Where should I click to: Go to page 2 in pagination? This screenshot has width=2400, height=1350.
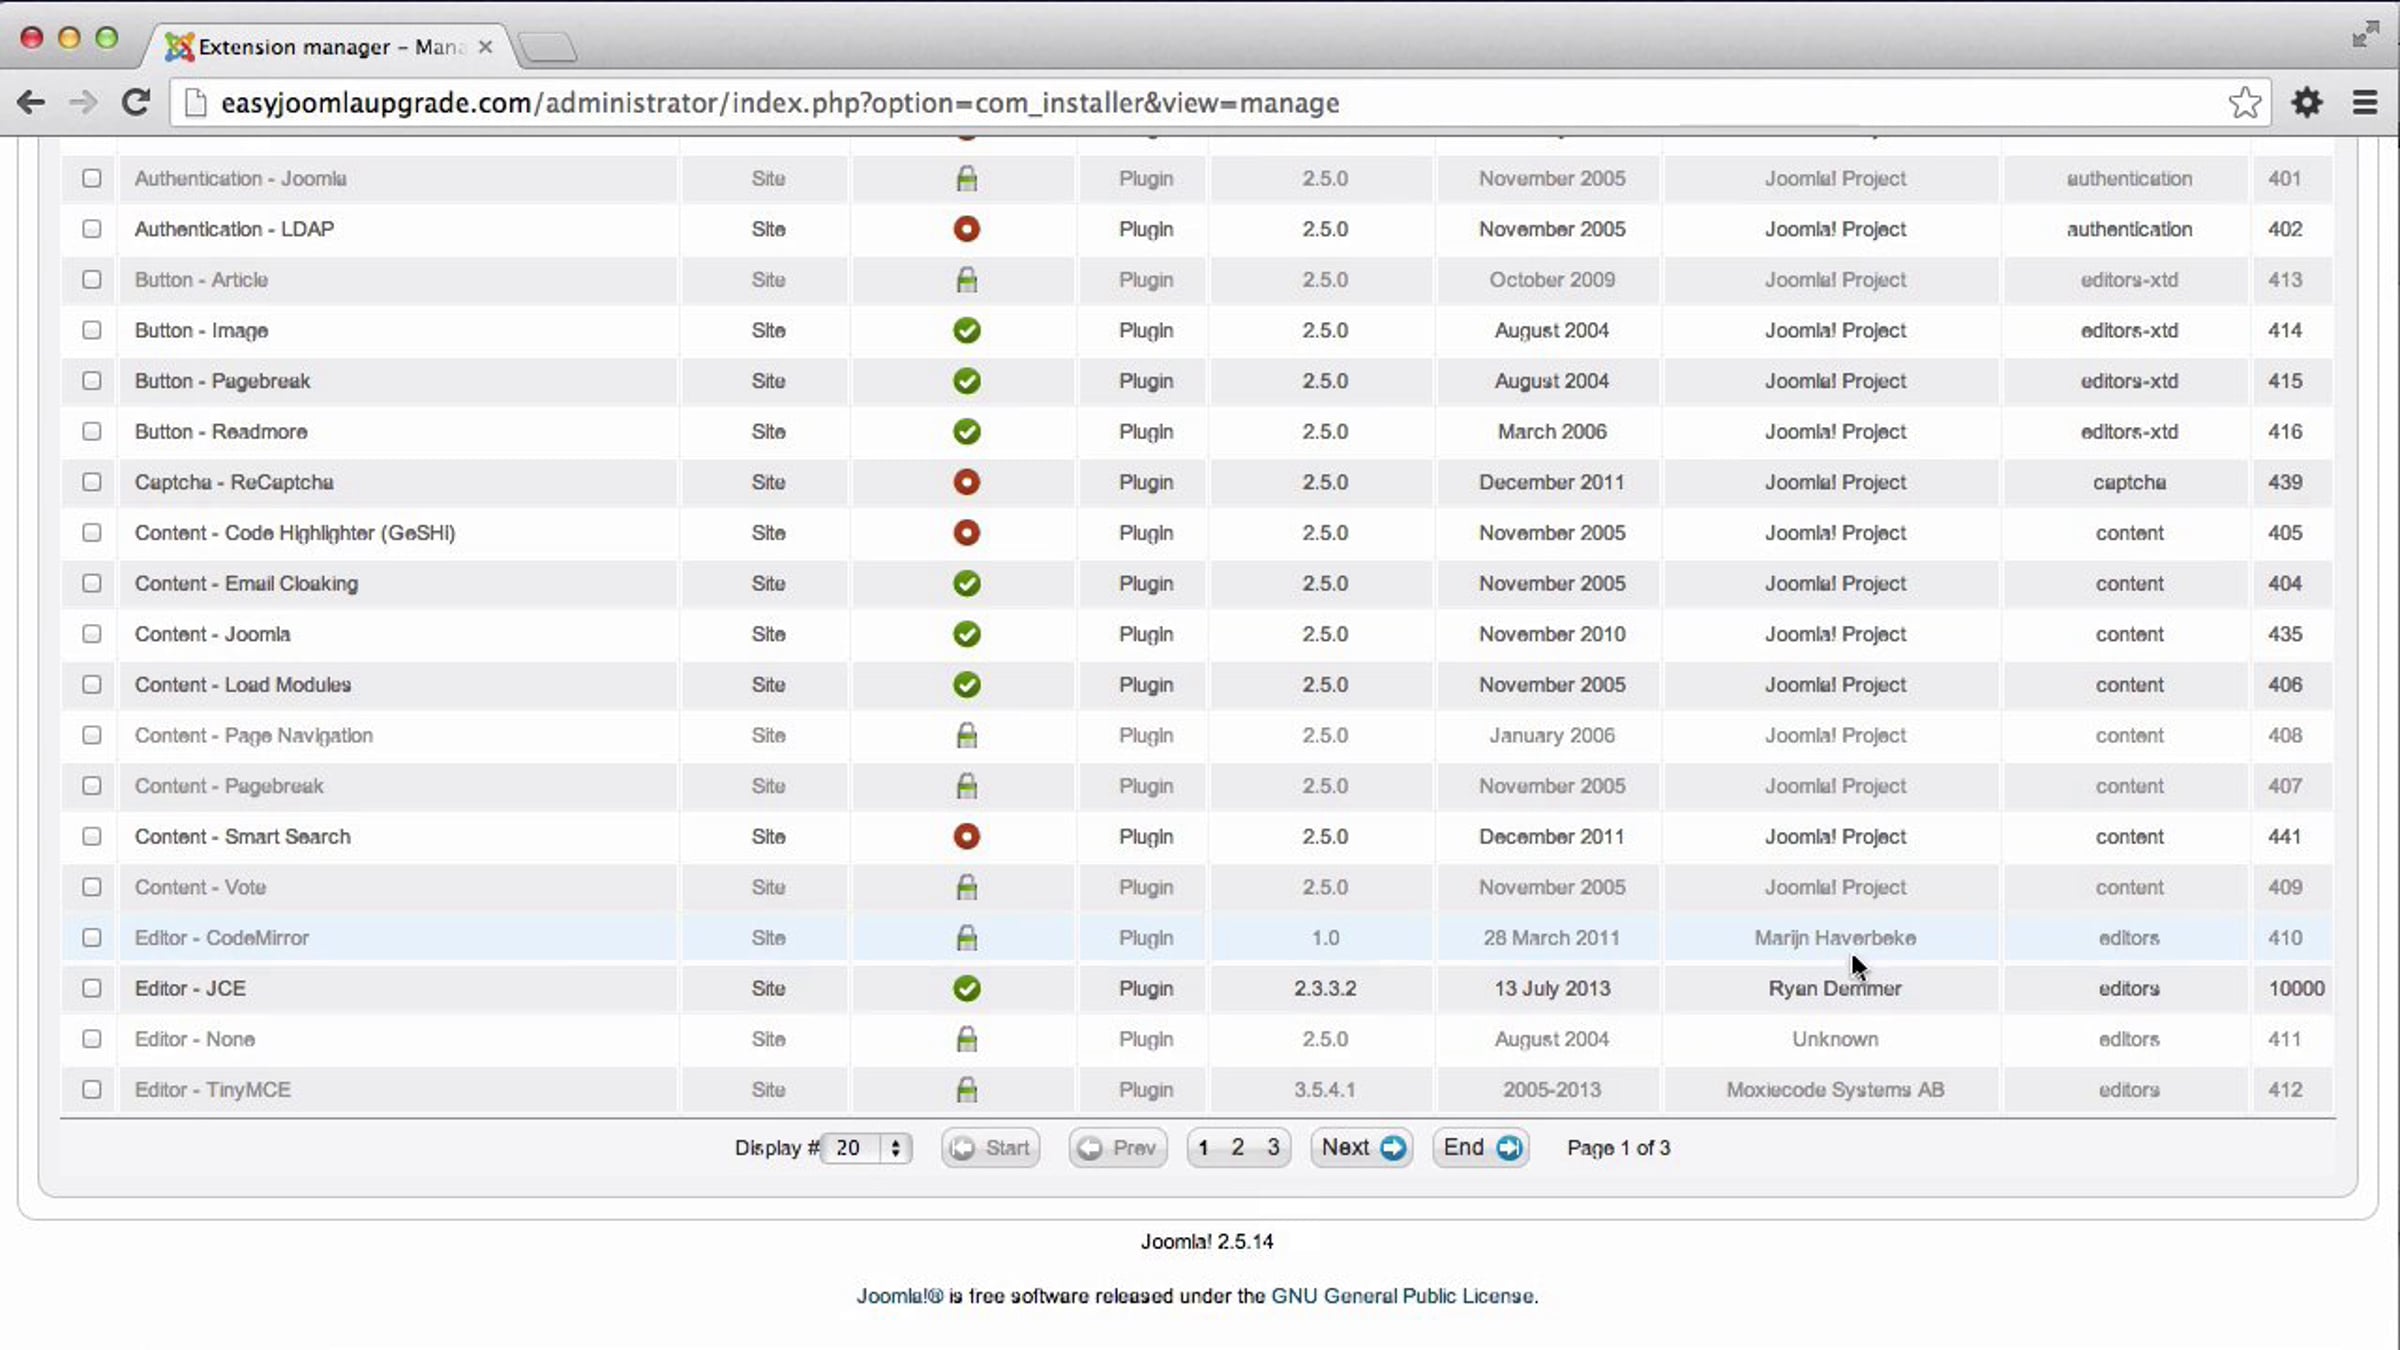tap(1238, 1148)
